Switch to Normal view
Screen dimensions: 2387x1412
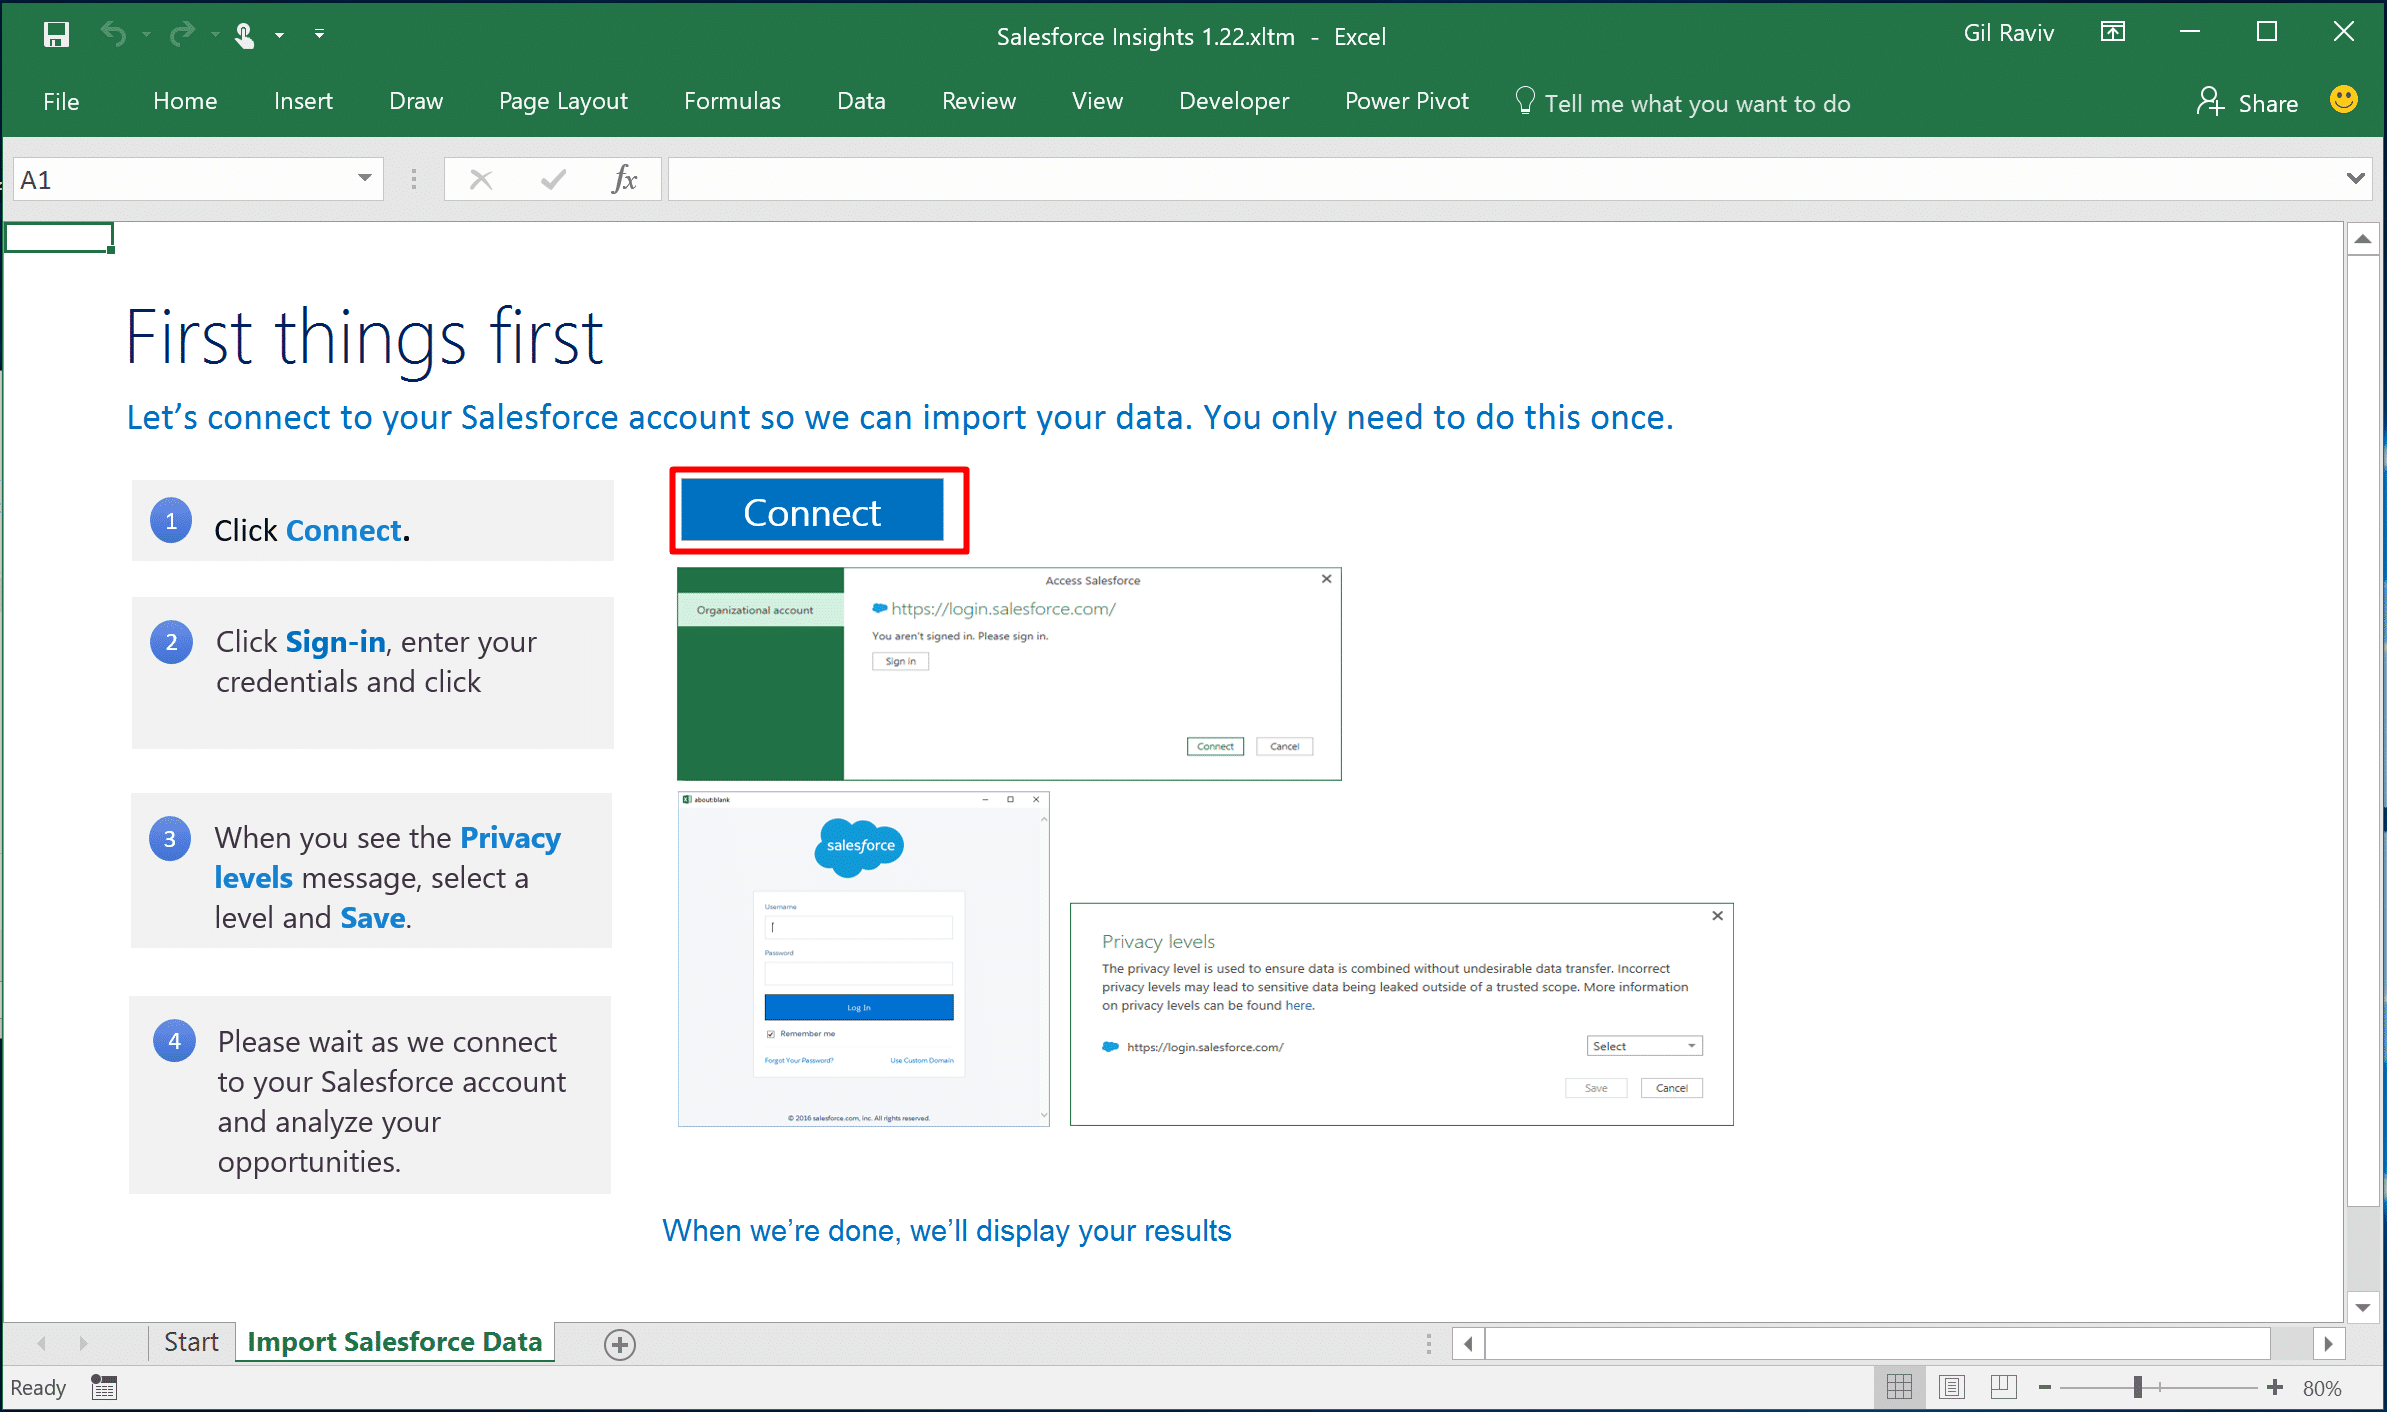click(x=1899, y=1387)
